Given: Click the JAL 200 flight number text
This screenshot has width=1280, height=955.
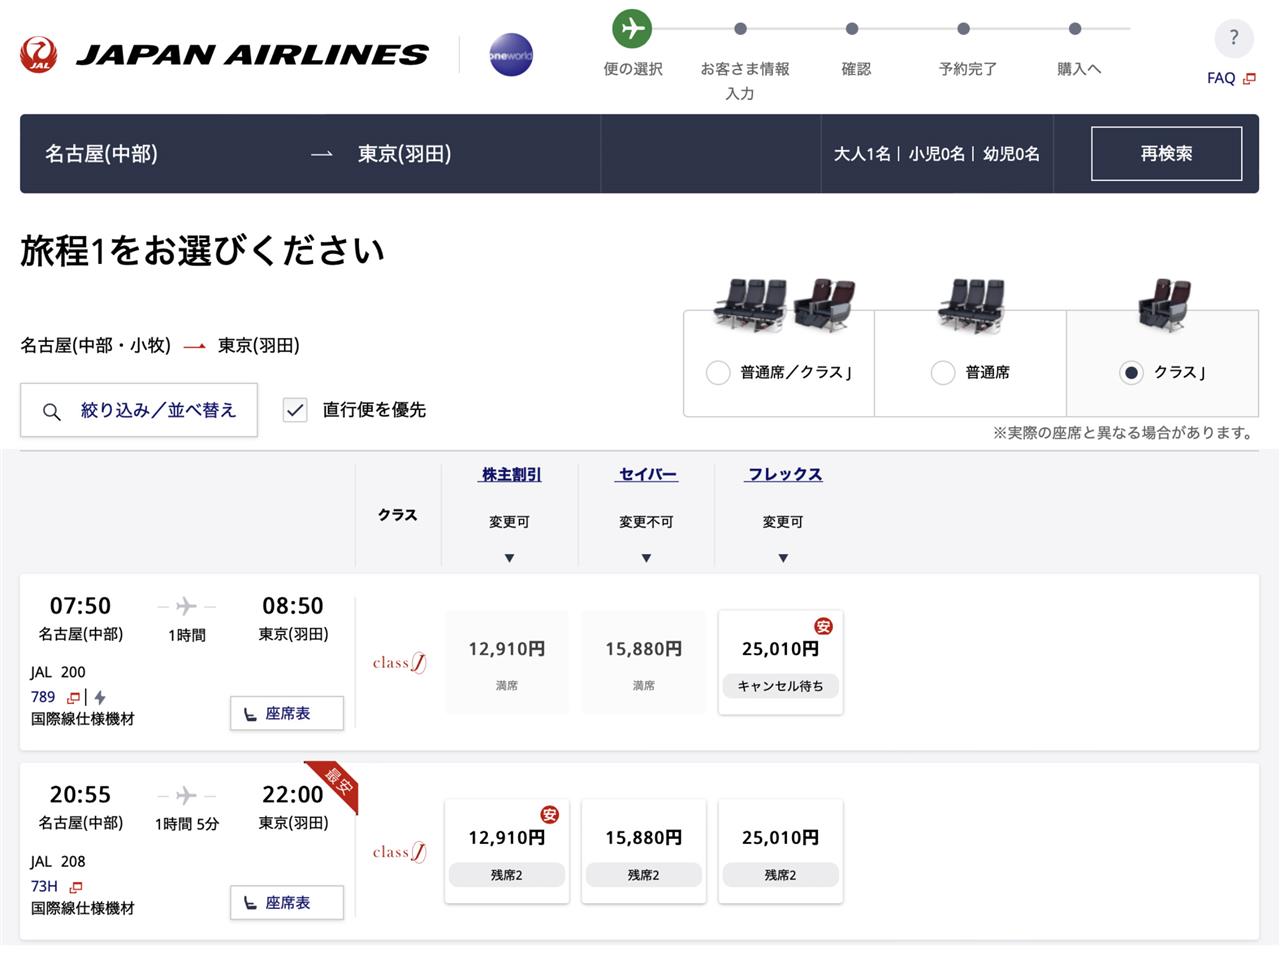Looking at the screenshot, I should click(x=58, y=672).
